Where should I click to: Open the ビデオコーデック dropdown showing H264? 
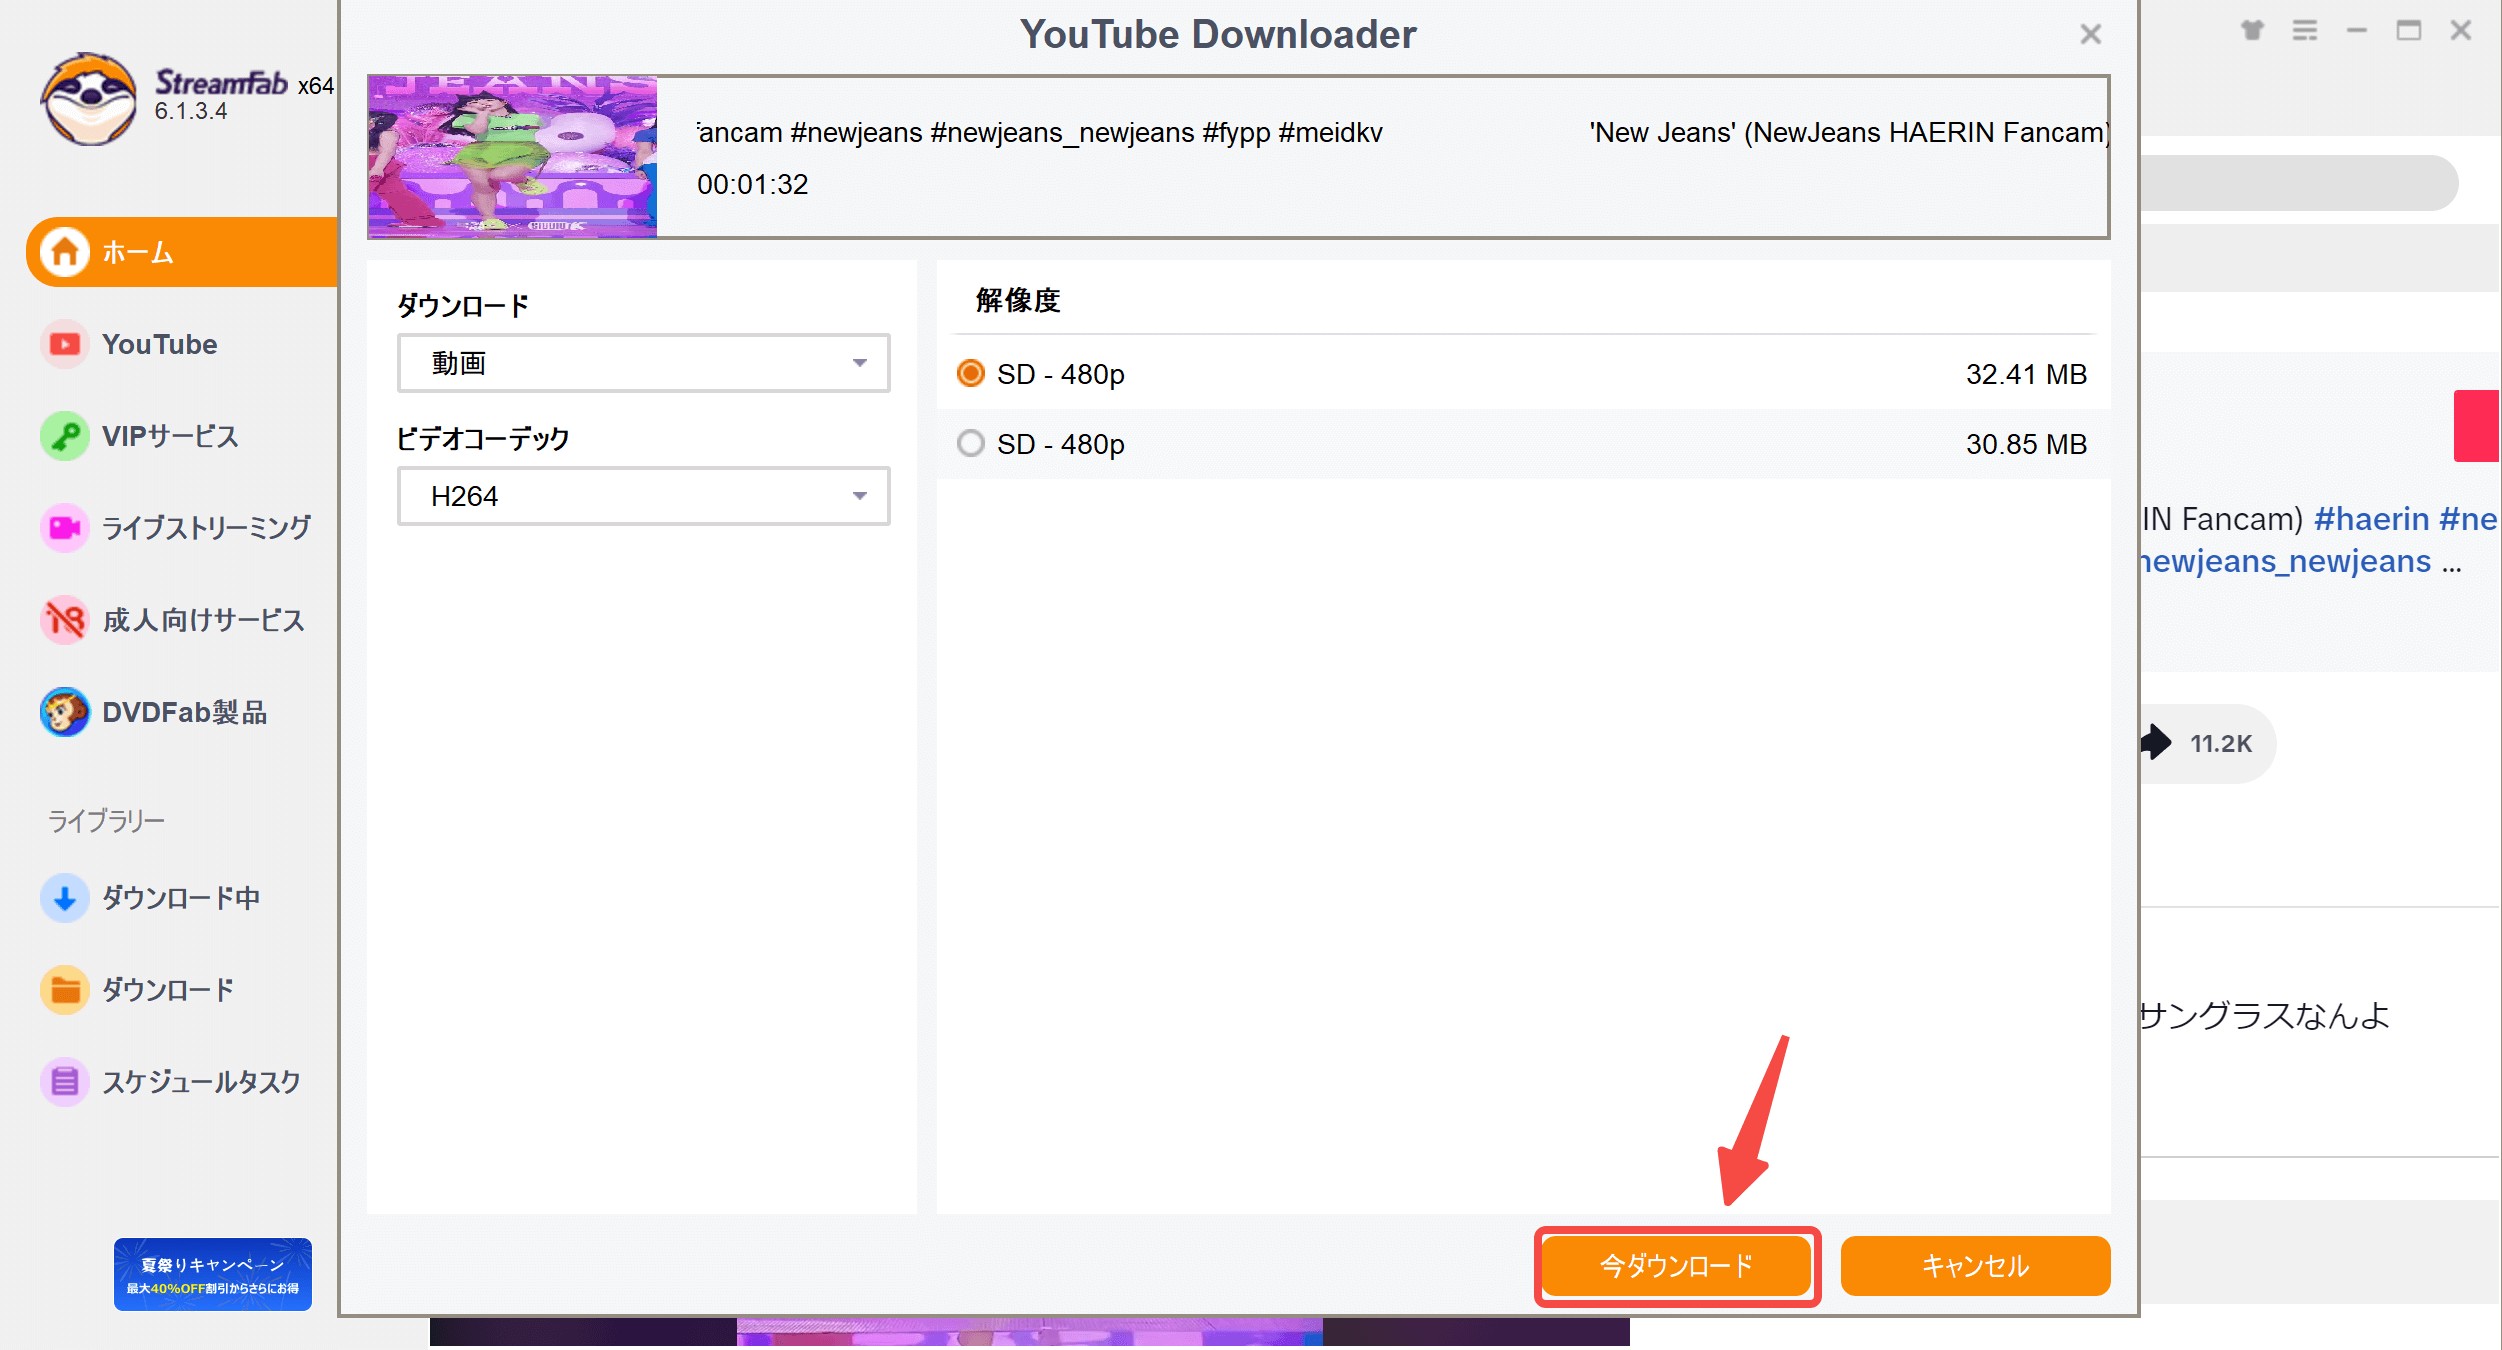click(x=644, y=496)
